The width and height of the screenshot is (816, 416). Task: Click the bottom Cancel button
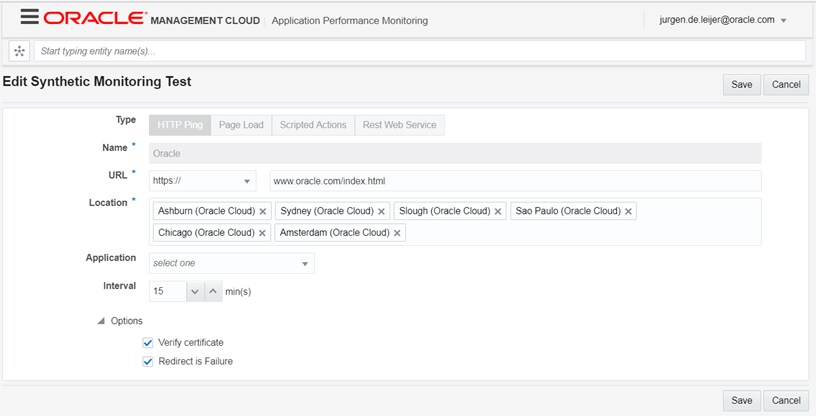pos(786,400)
